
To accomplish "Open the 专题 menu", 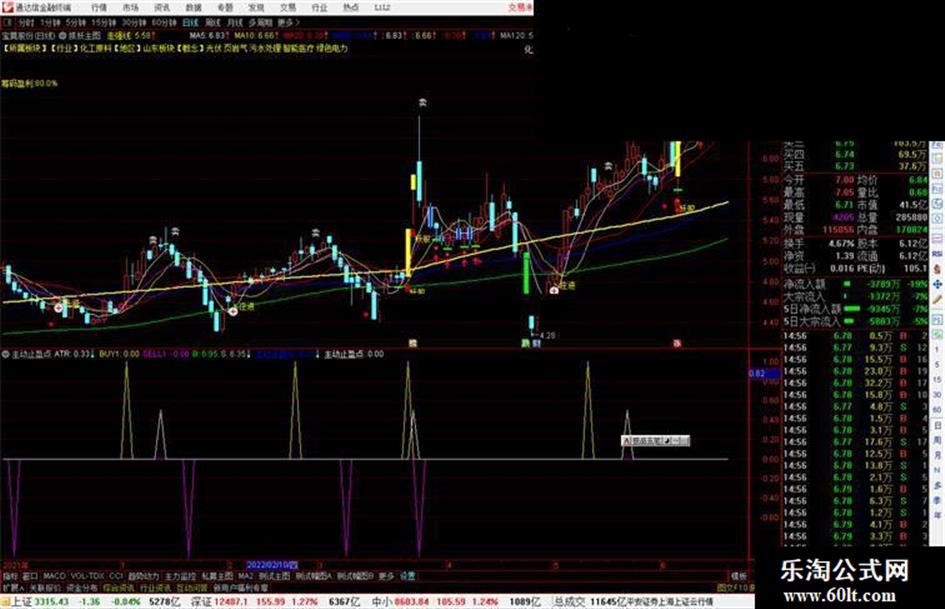I will (225, 8).
